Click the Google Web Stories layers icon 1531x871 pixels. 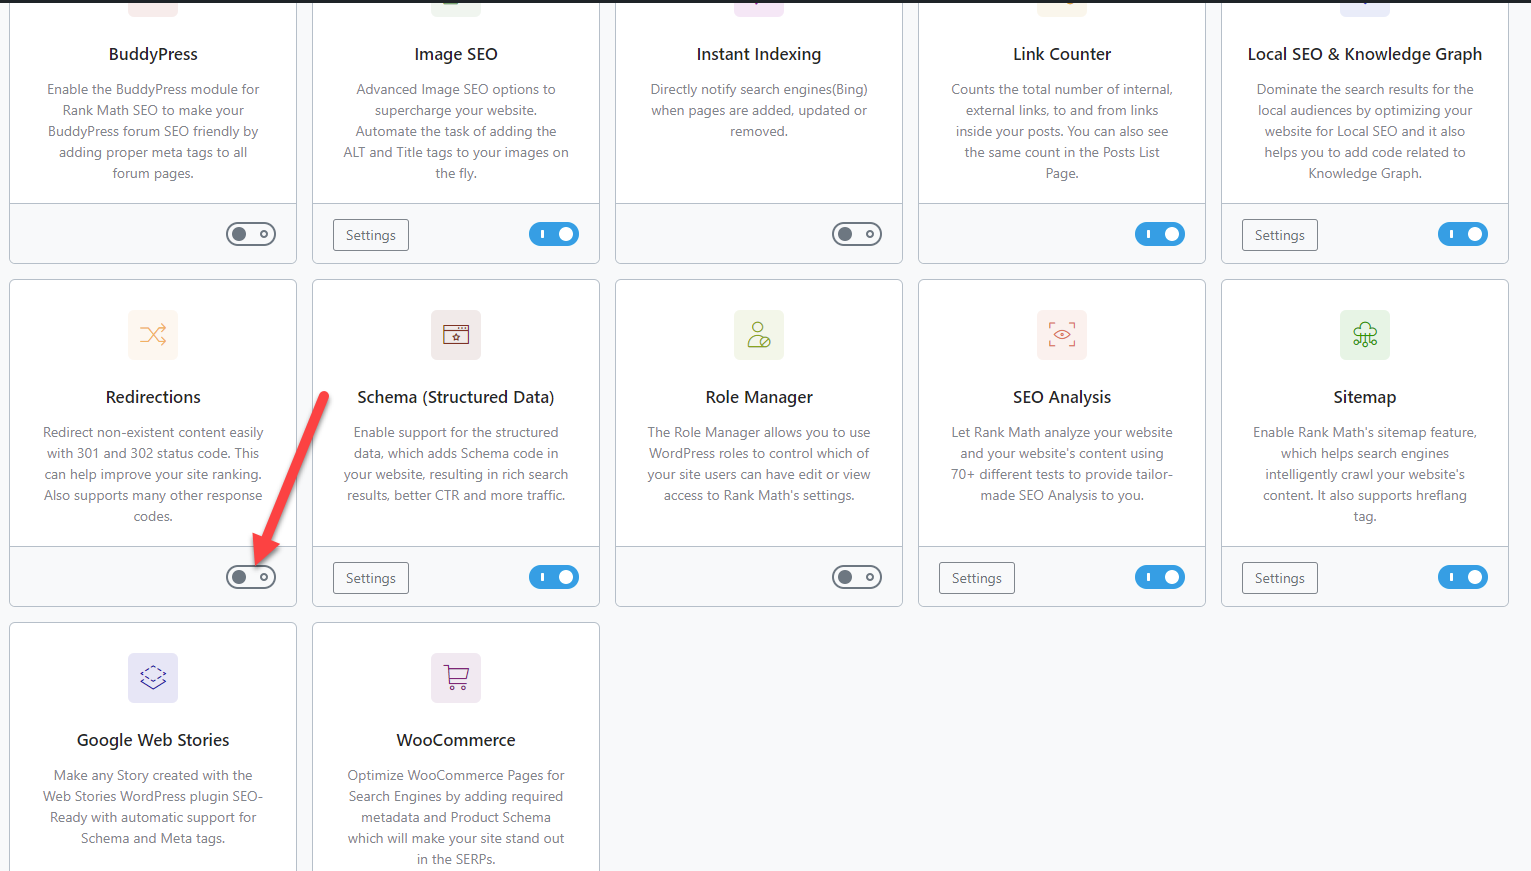pyautogui.click(x=153, y=678)
